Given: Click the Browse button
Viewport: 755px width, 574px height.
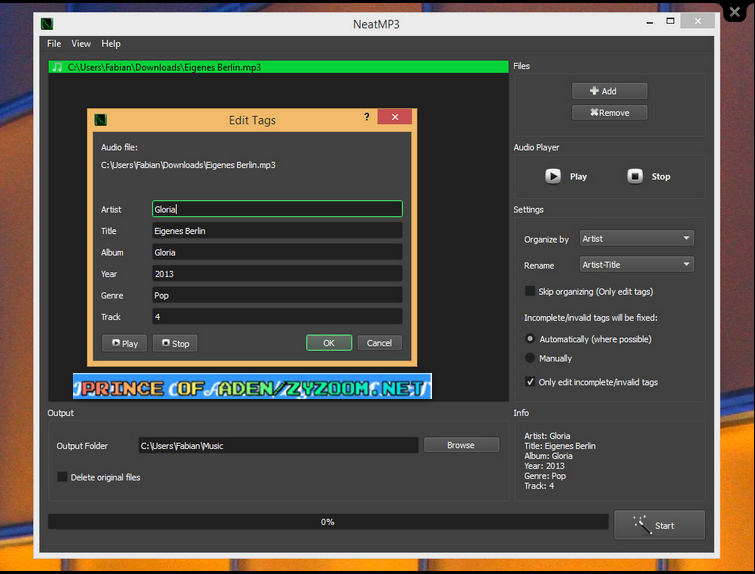Looking at the screenshot, I should (x=461, y=445).
